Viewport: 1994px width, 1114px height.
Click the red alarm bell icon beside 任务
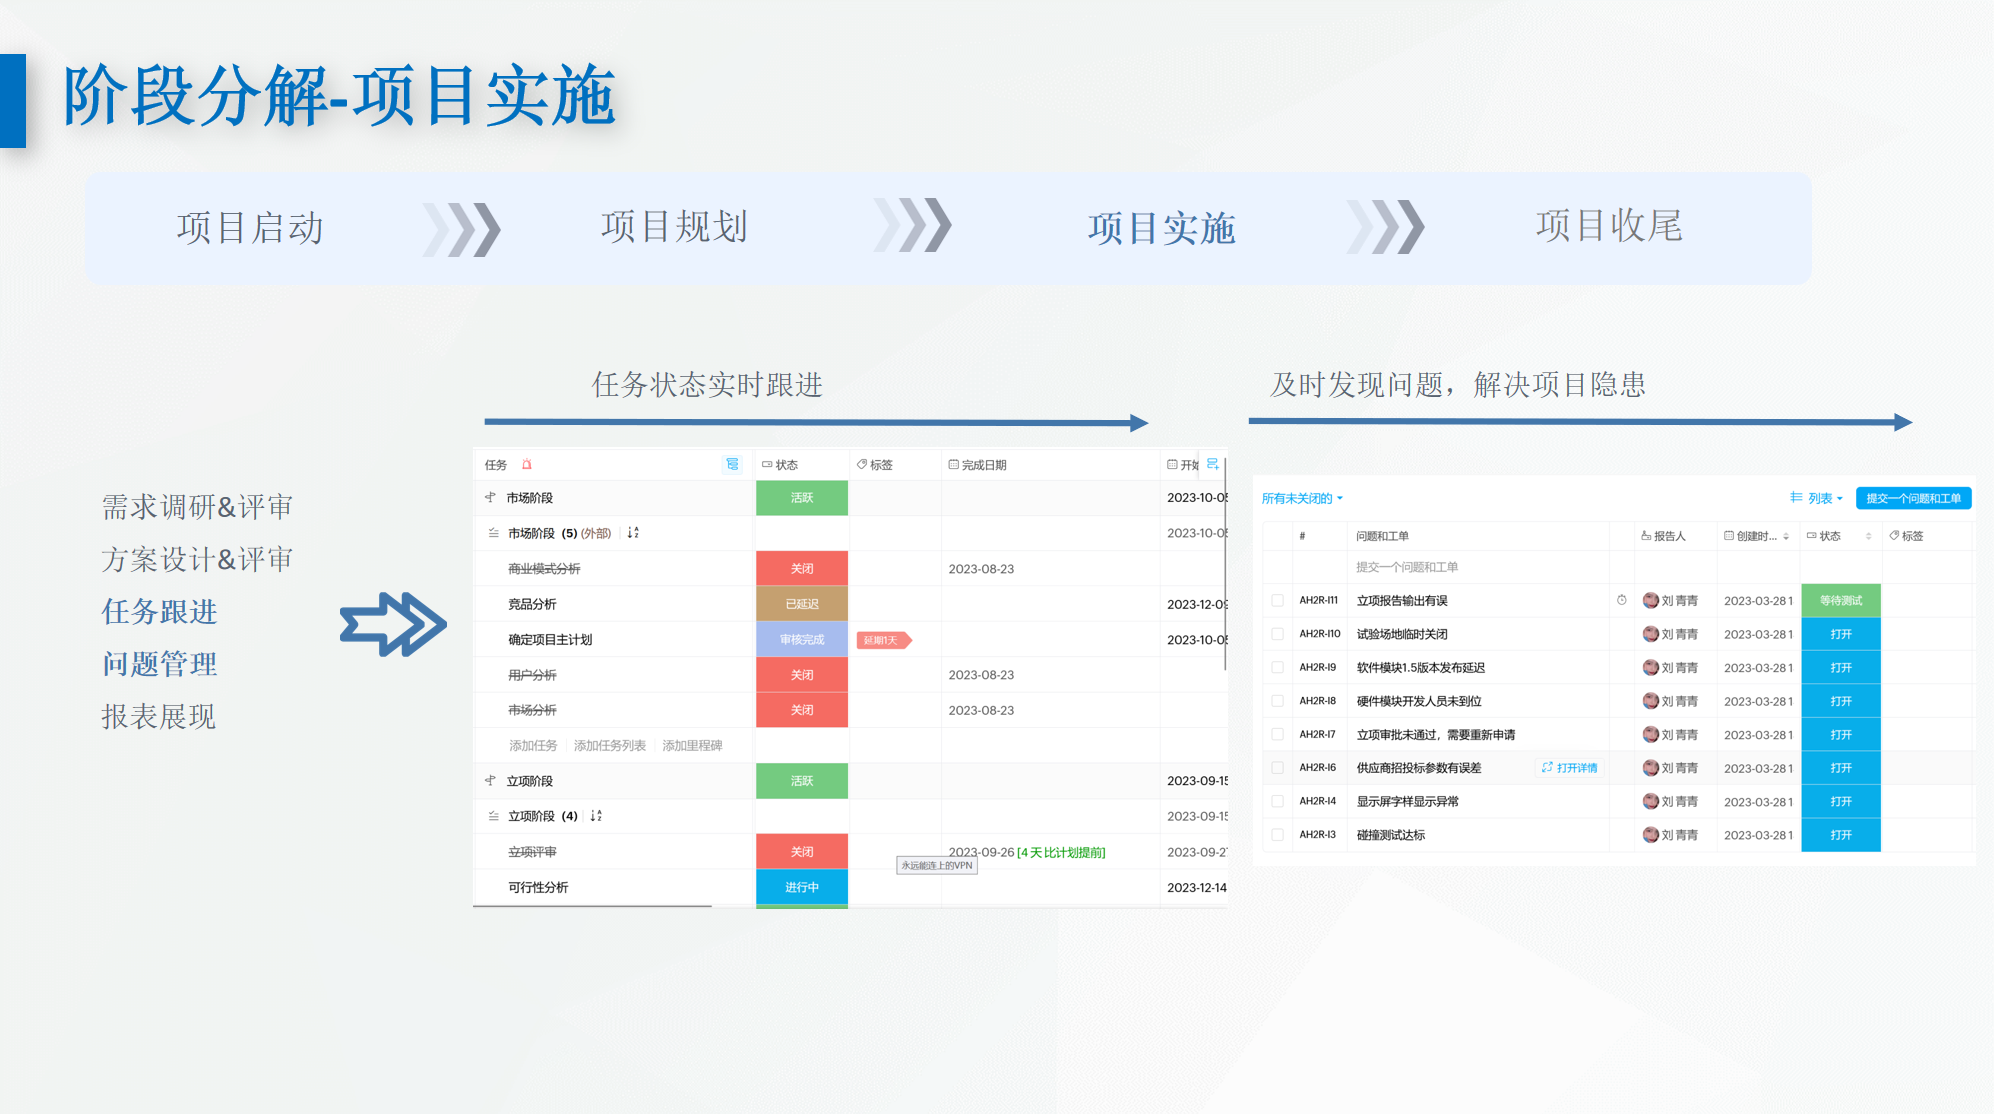(527, 464)
